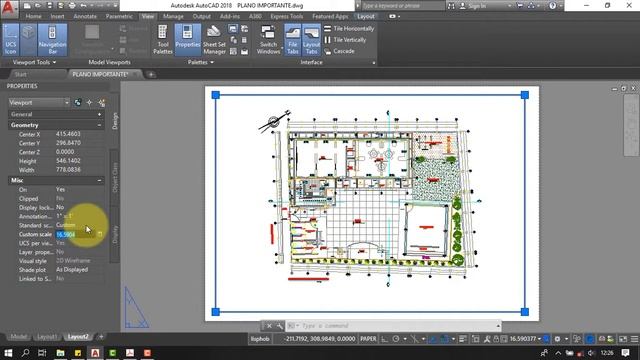Open Windows Start menu

click(8, 353)
